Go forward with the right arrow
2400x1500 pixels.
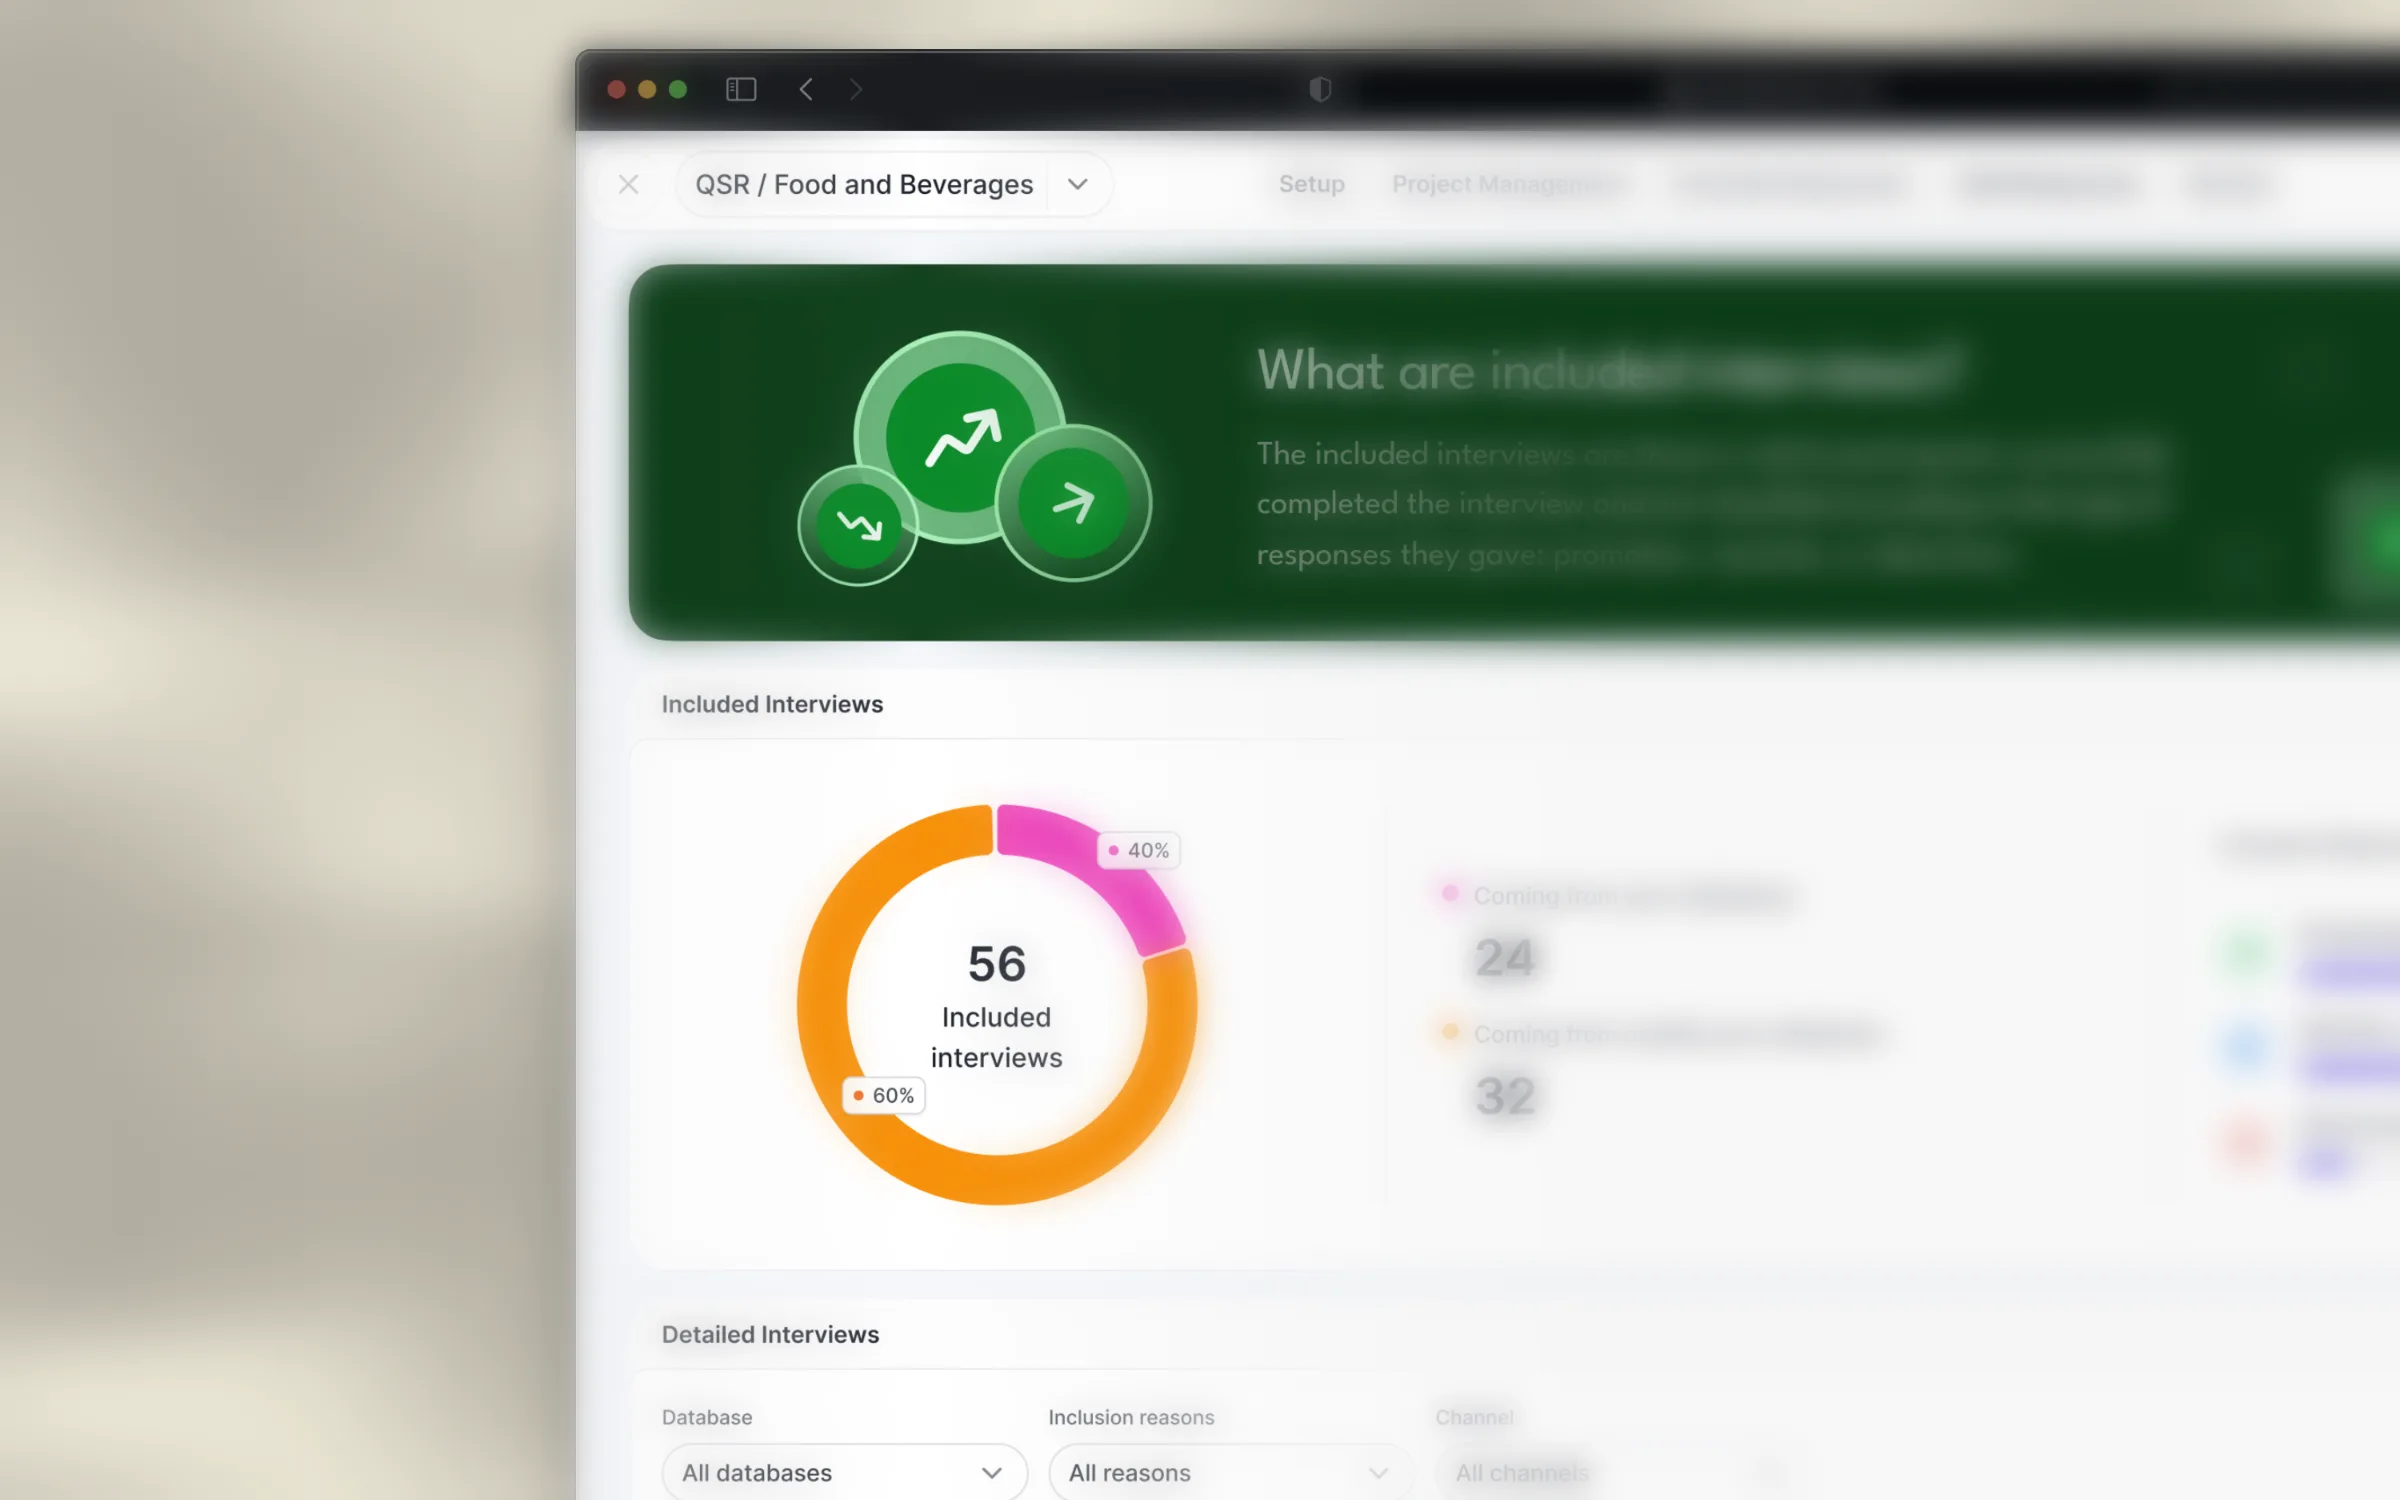point(856,90)
